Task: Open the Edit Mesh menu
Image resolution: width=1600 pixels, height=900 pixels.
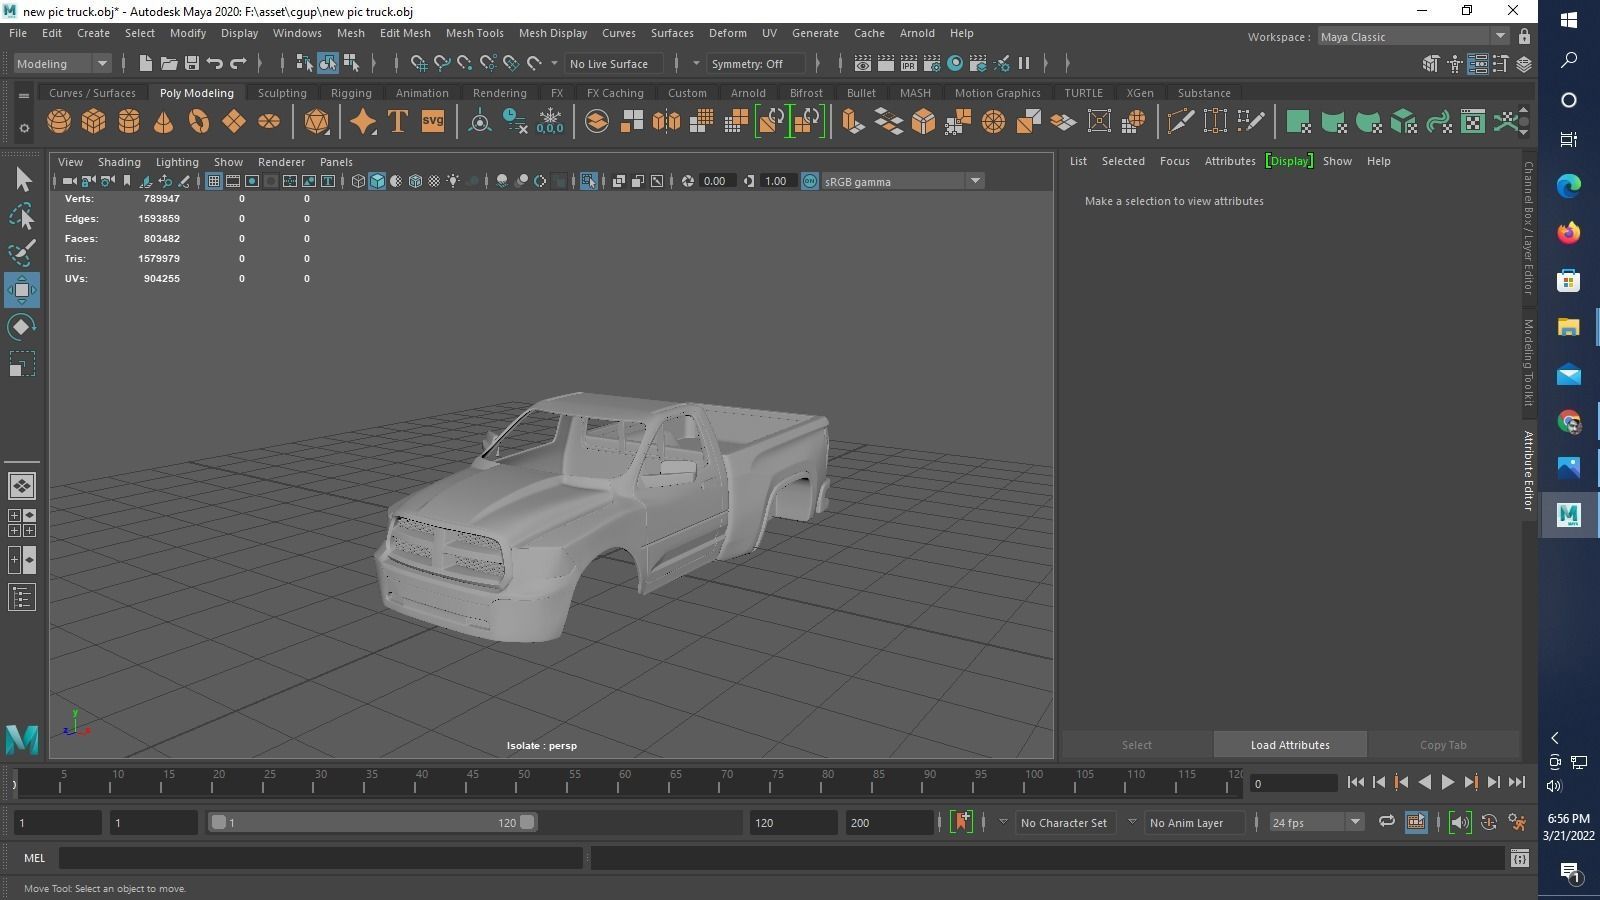Action: (x=405, y=33)
